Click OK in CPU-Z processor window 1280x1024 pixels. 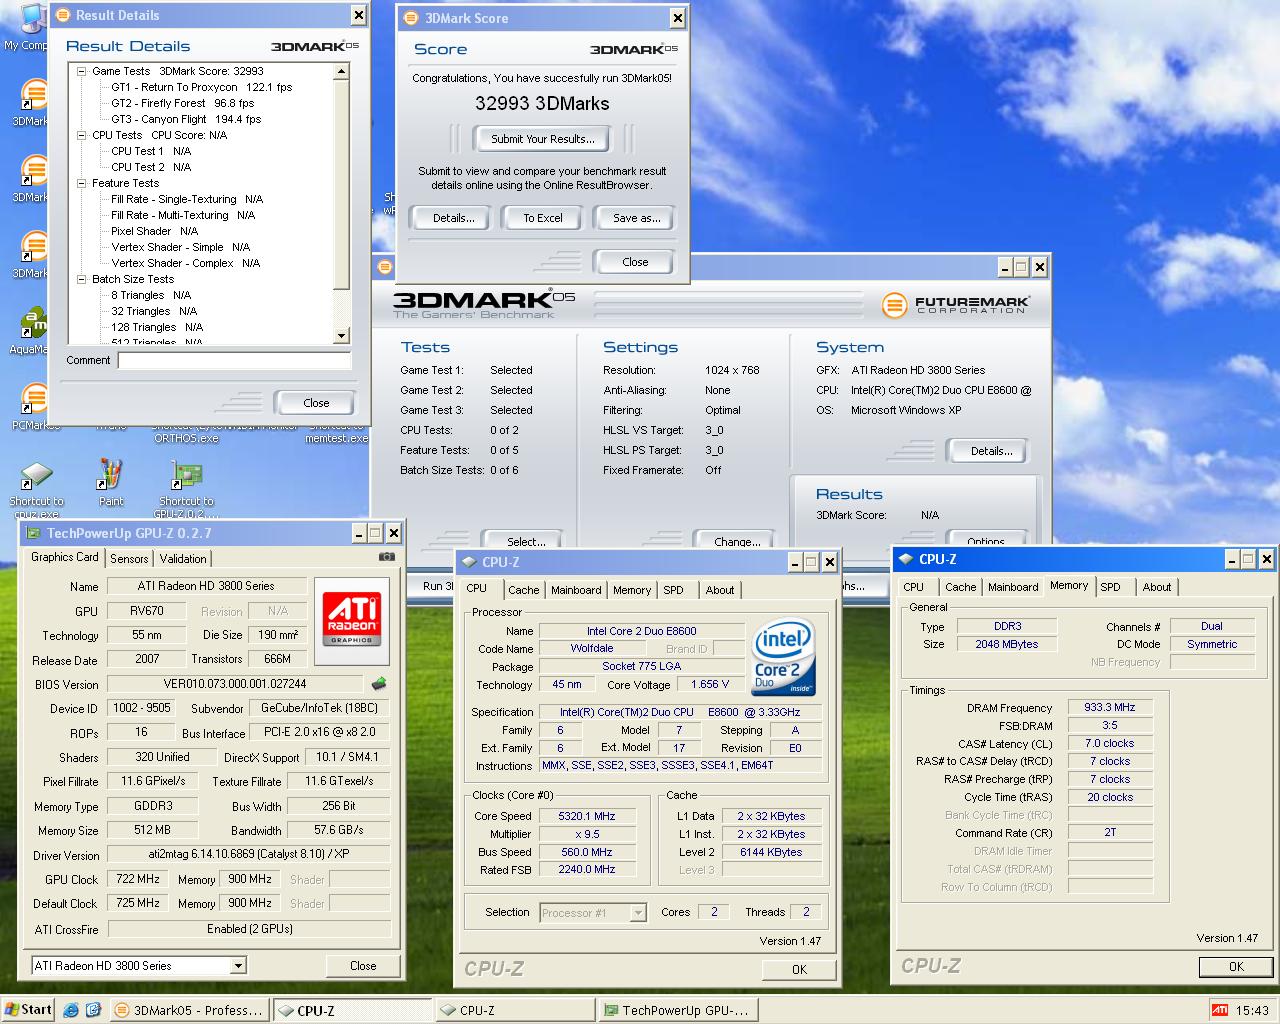799,969
